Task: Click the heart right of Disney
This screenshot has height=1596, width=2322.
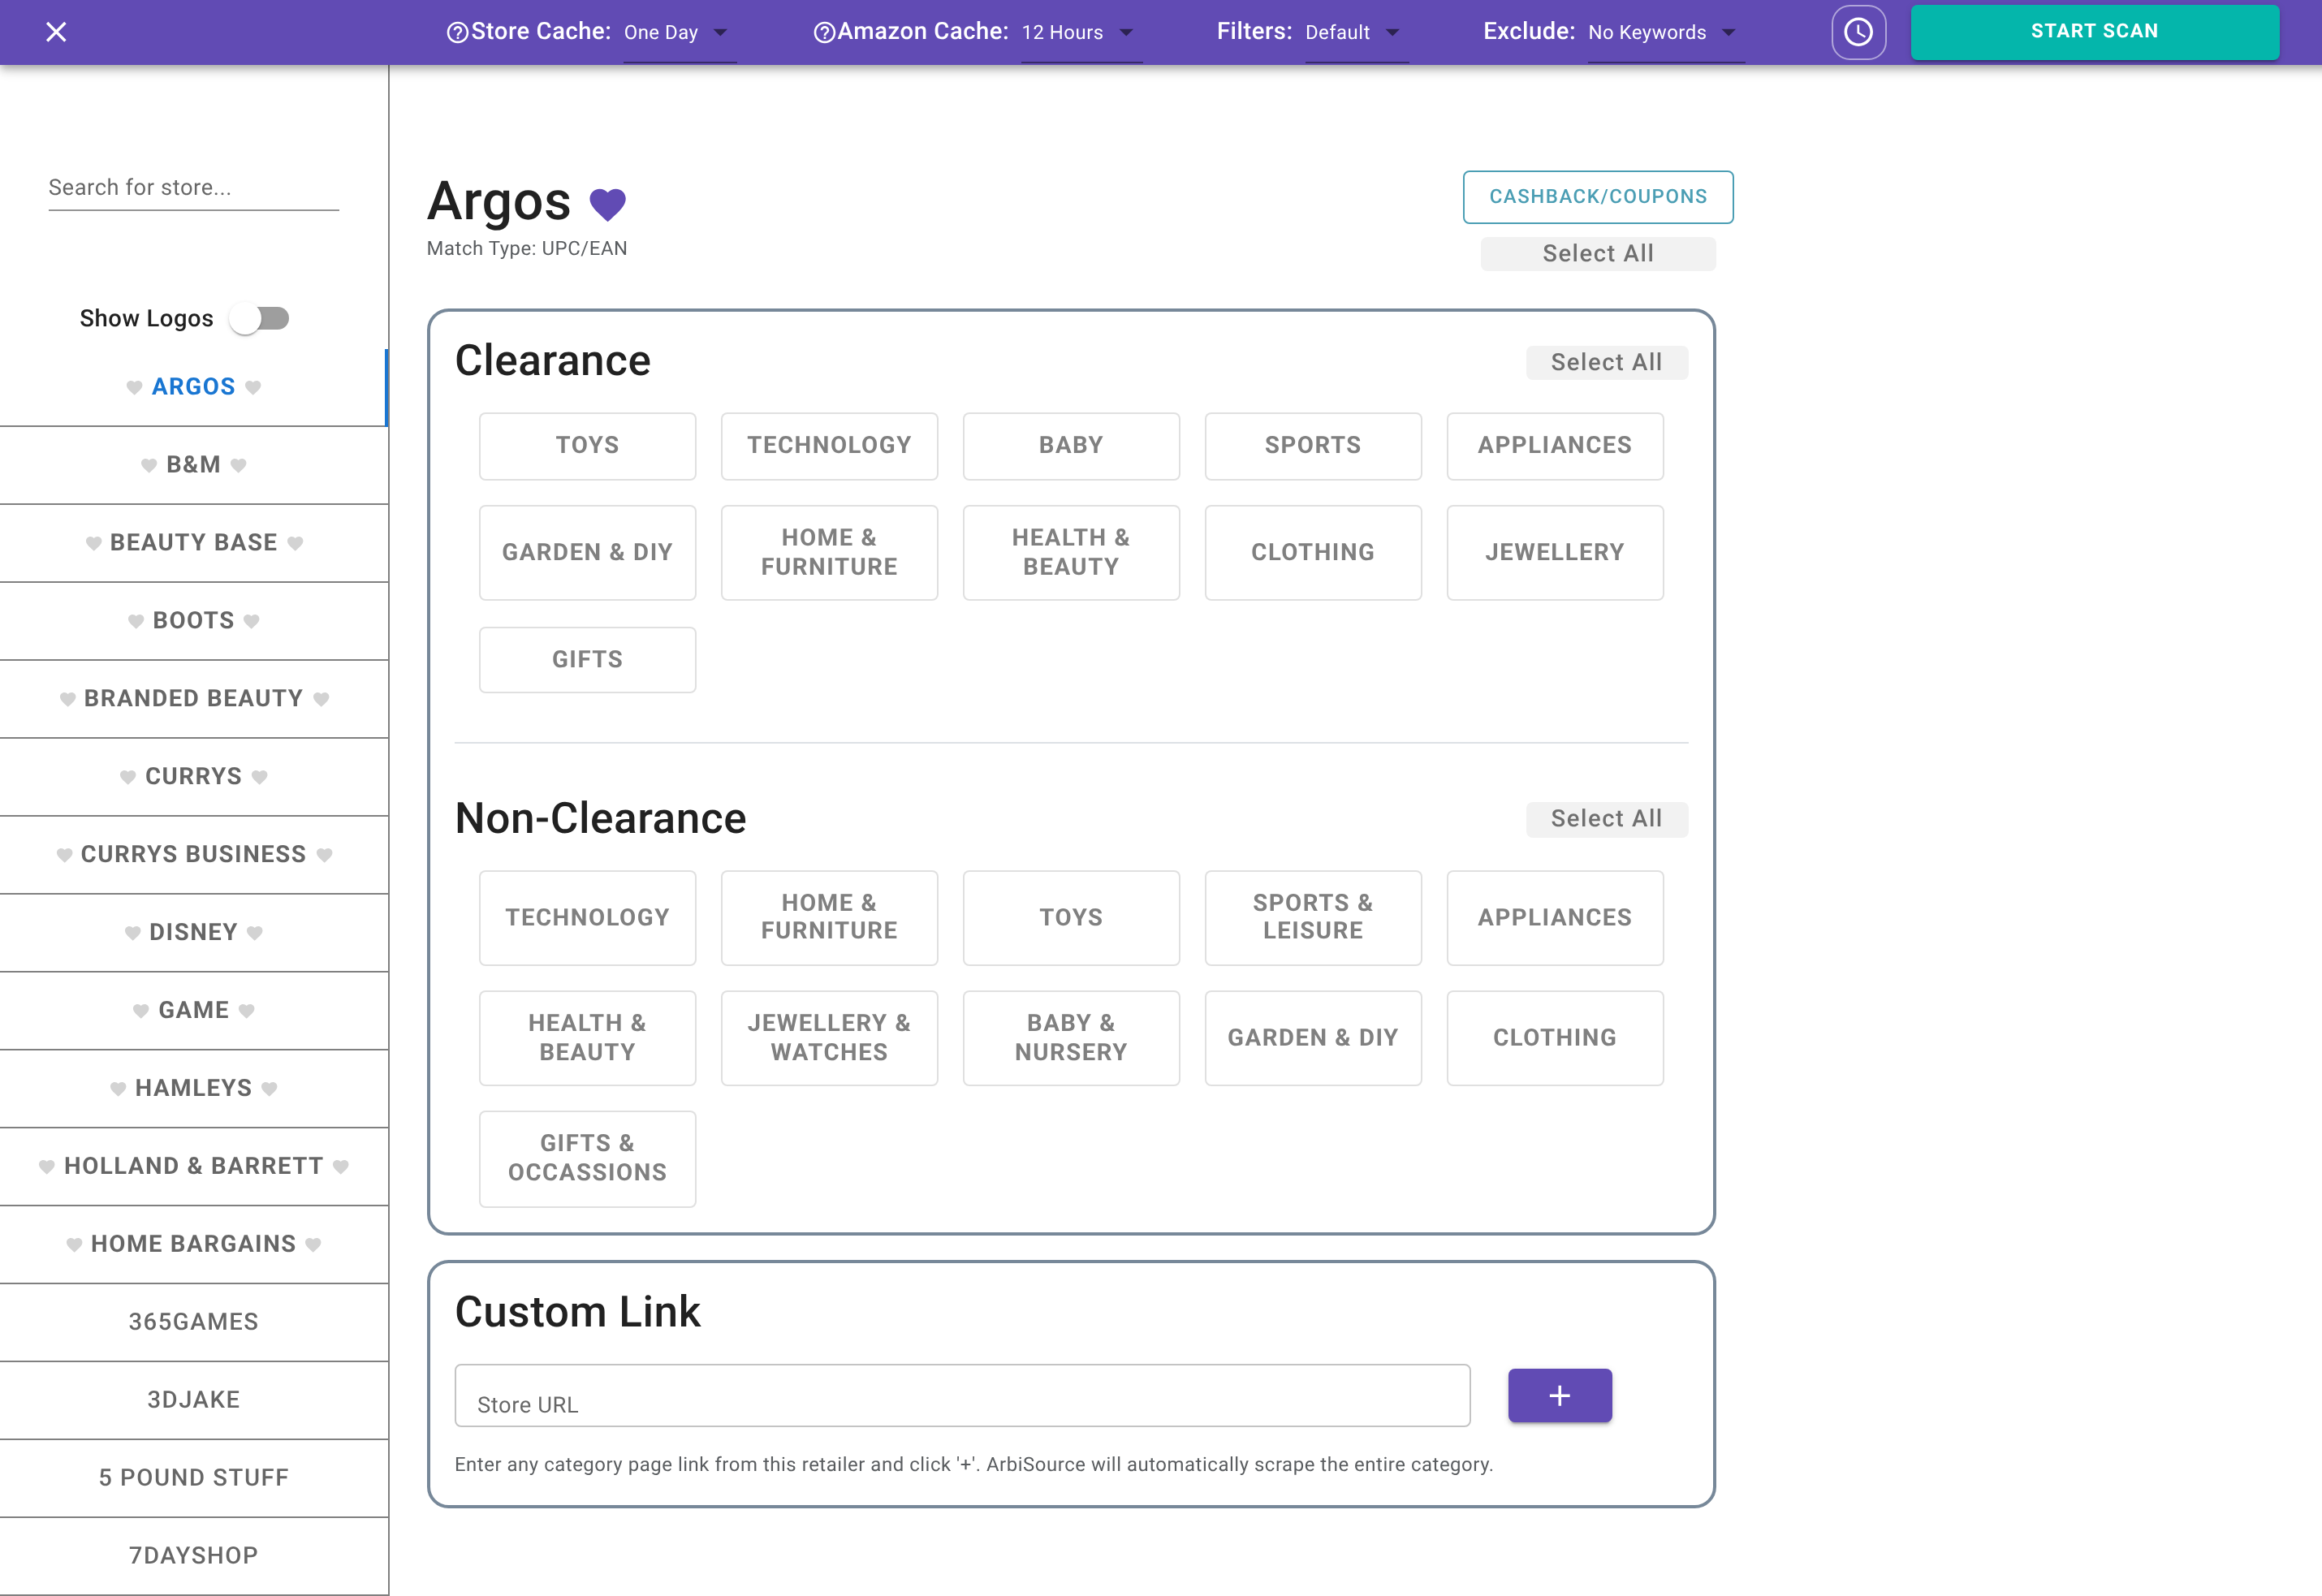Action: tap(255, 933)
